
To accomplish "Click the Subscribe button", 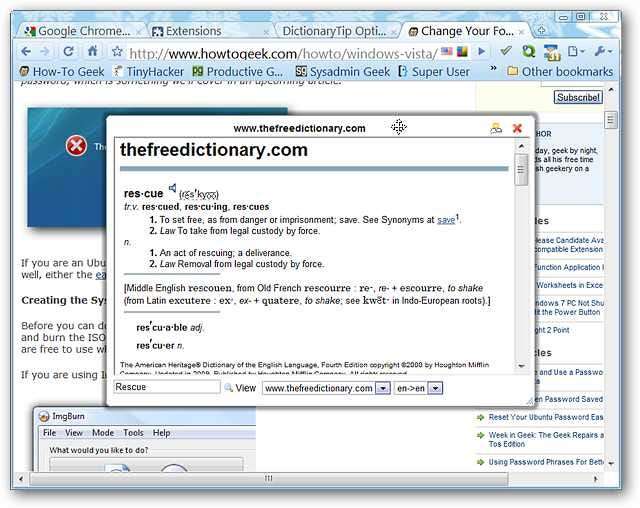I will point(578,98).
